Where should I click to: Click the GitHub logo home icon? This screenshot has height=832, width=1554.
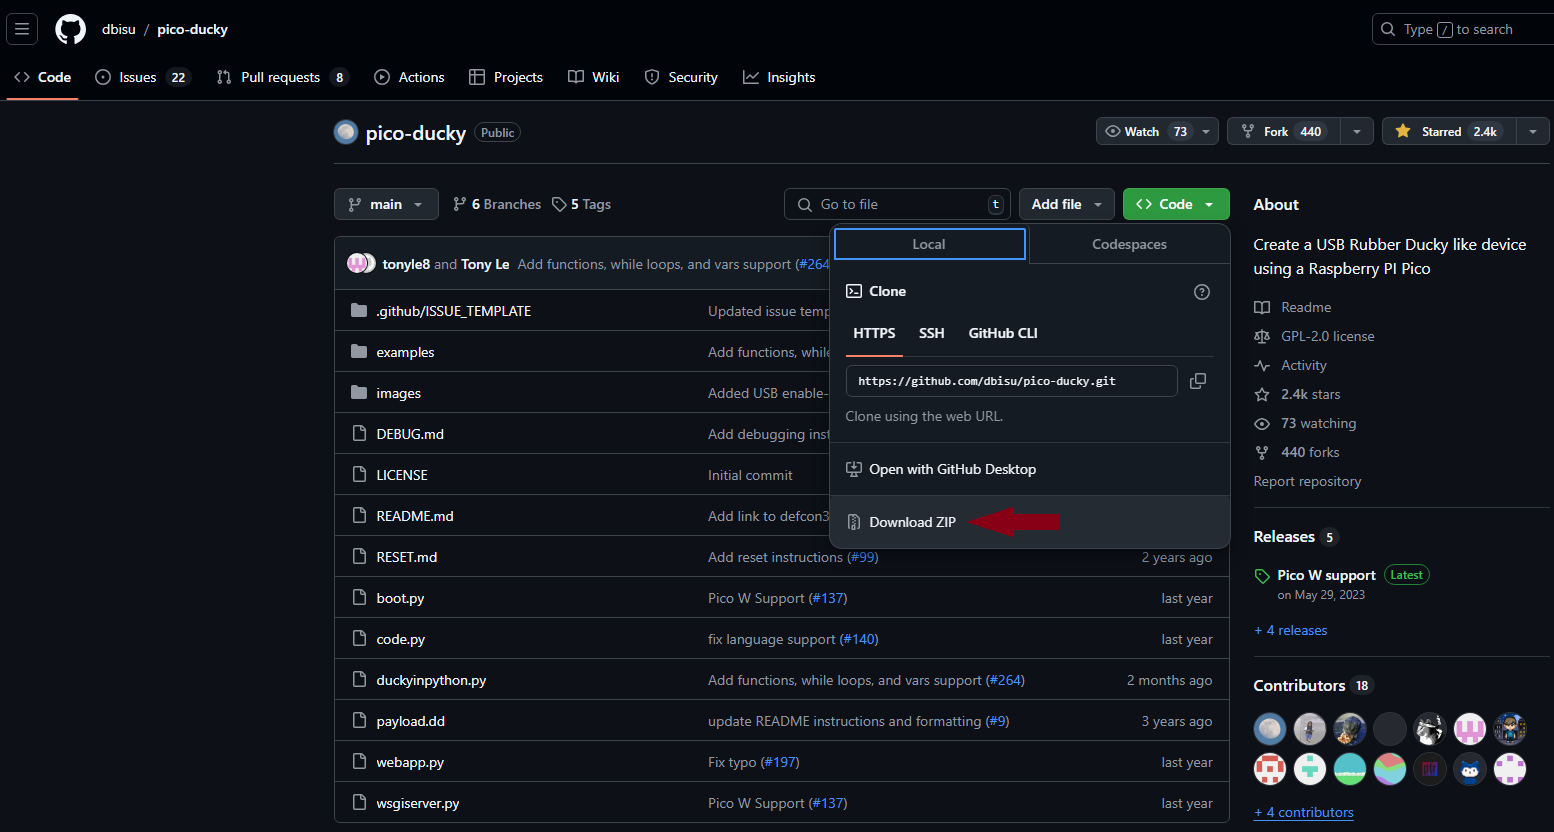[70, 29]
